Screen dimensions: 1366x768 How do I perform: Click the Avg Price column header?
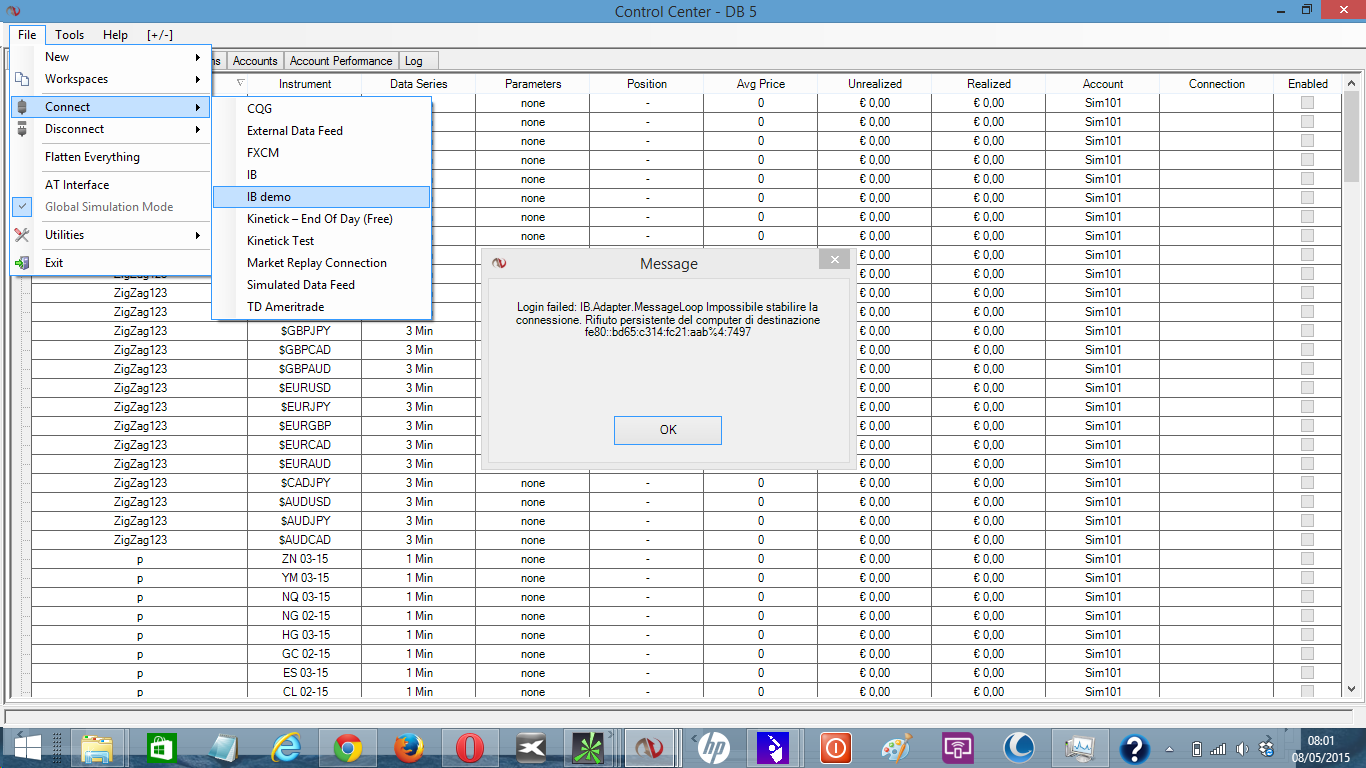[761, 84]
